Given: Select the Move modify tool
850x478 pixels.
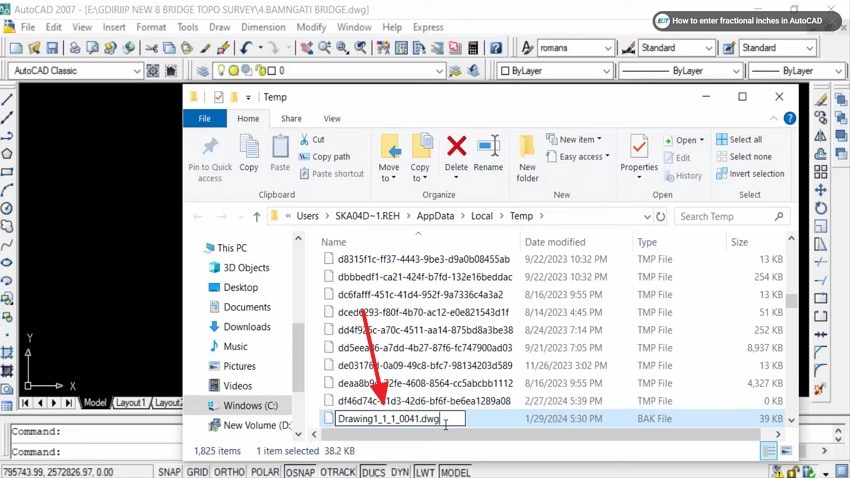Looking at the screenshot, I should [821, 190].
